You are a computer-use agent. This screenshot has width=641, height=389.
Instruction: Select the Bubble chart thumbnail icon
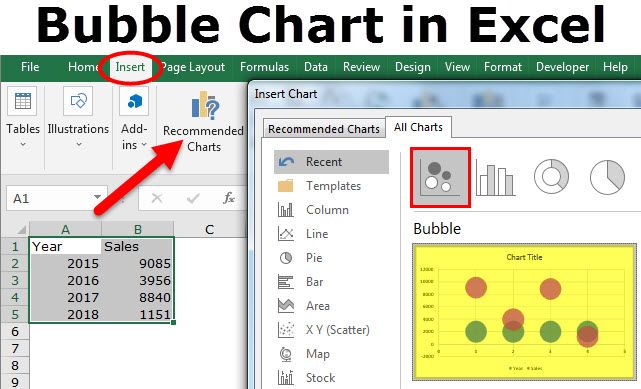(440, 178)
